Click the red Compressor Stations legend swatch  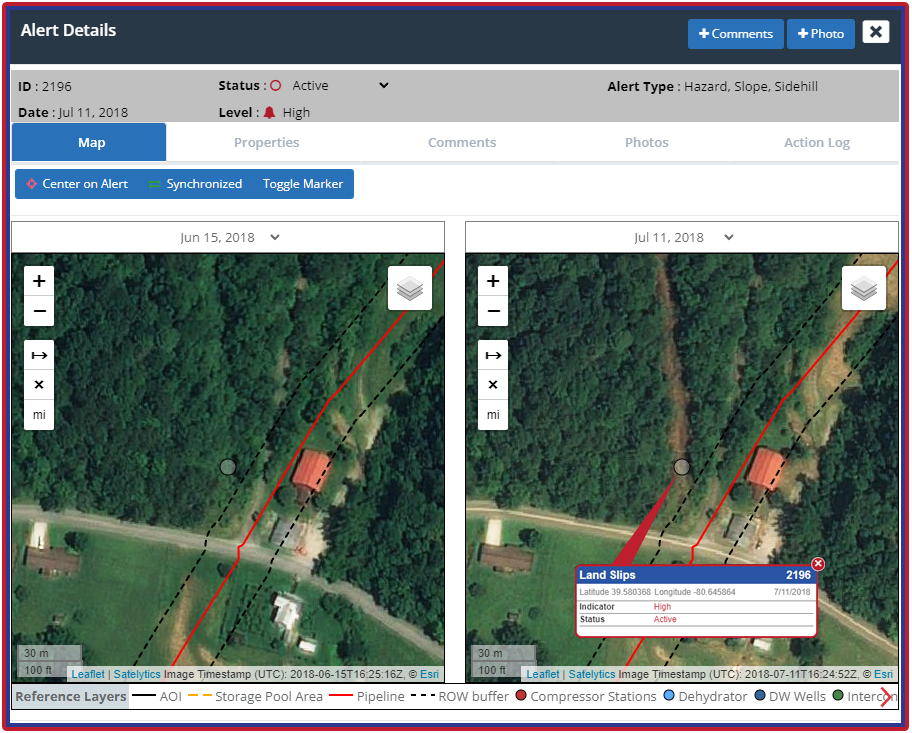click(521, 696)
